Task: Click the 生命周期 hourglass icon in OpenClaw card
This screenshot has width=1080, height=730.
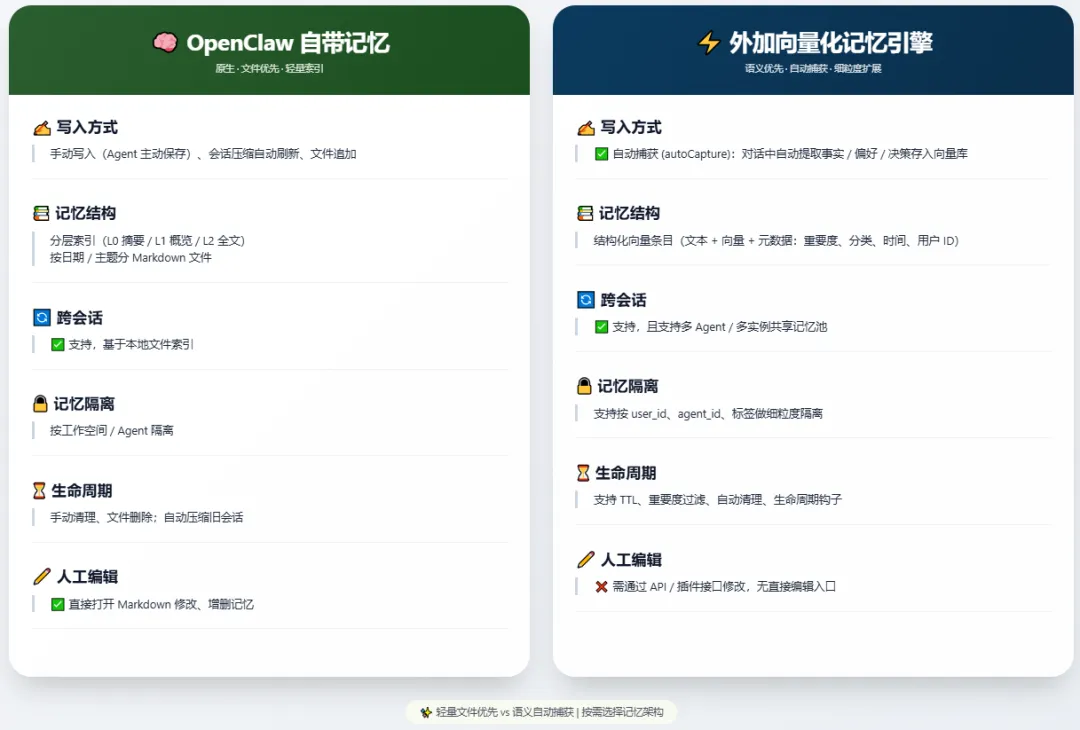Action: (x=39, y=490)
